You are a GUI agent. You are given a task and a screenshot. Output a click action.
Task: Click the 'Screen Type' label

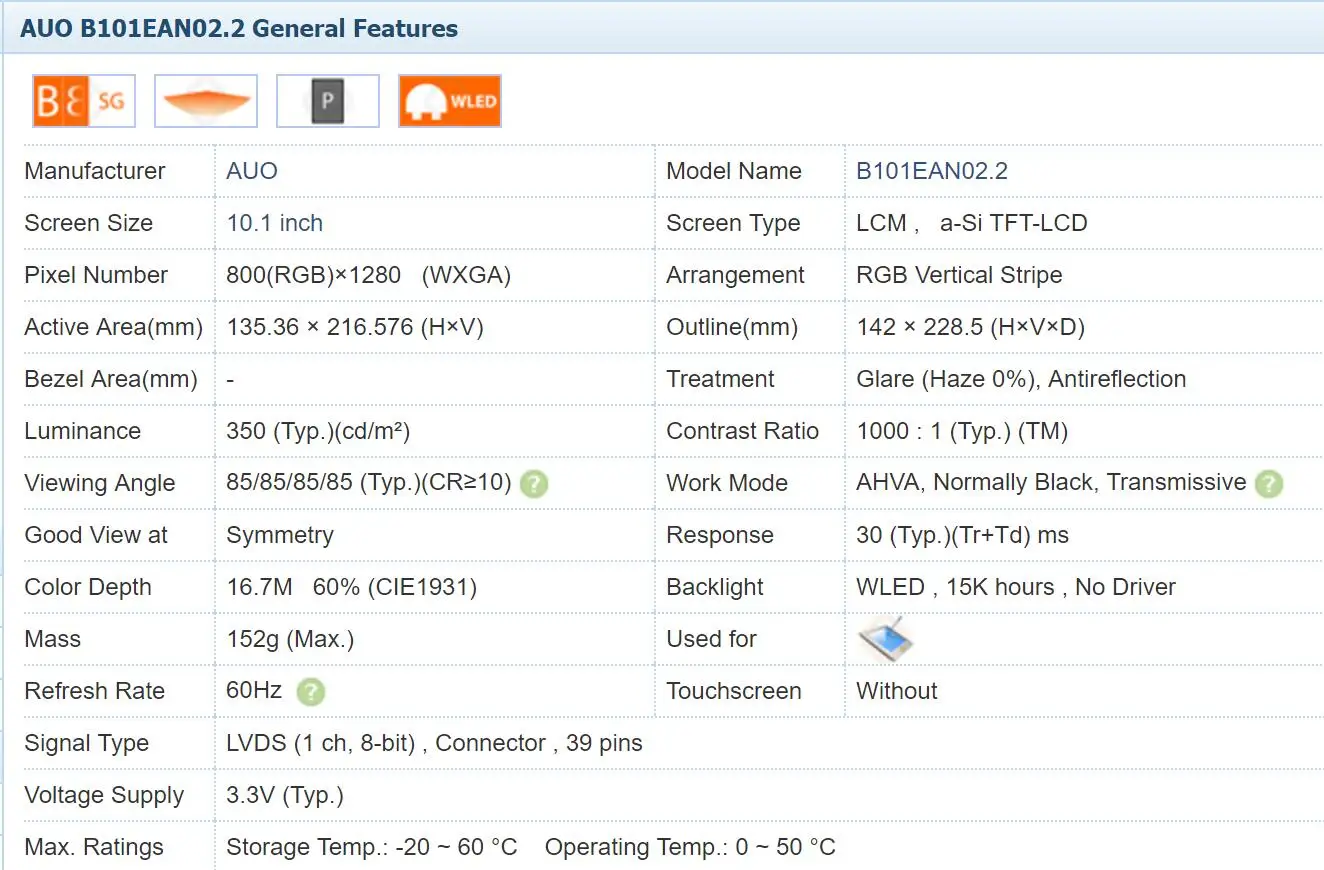(733, 223)
